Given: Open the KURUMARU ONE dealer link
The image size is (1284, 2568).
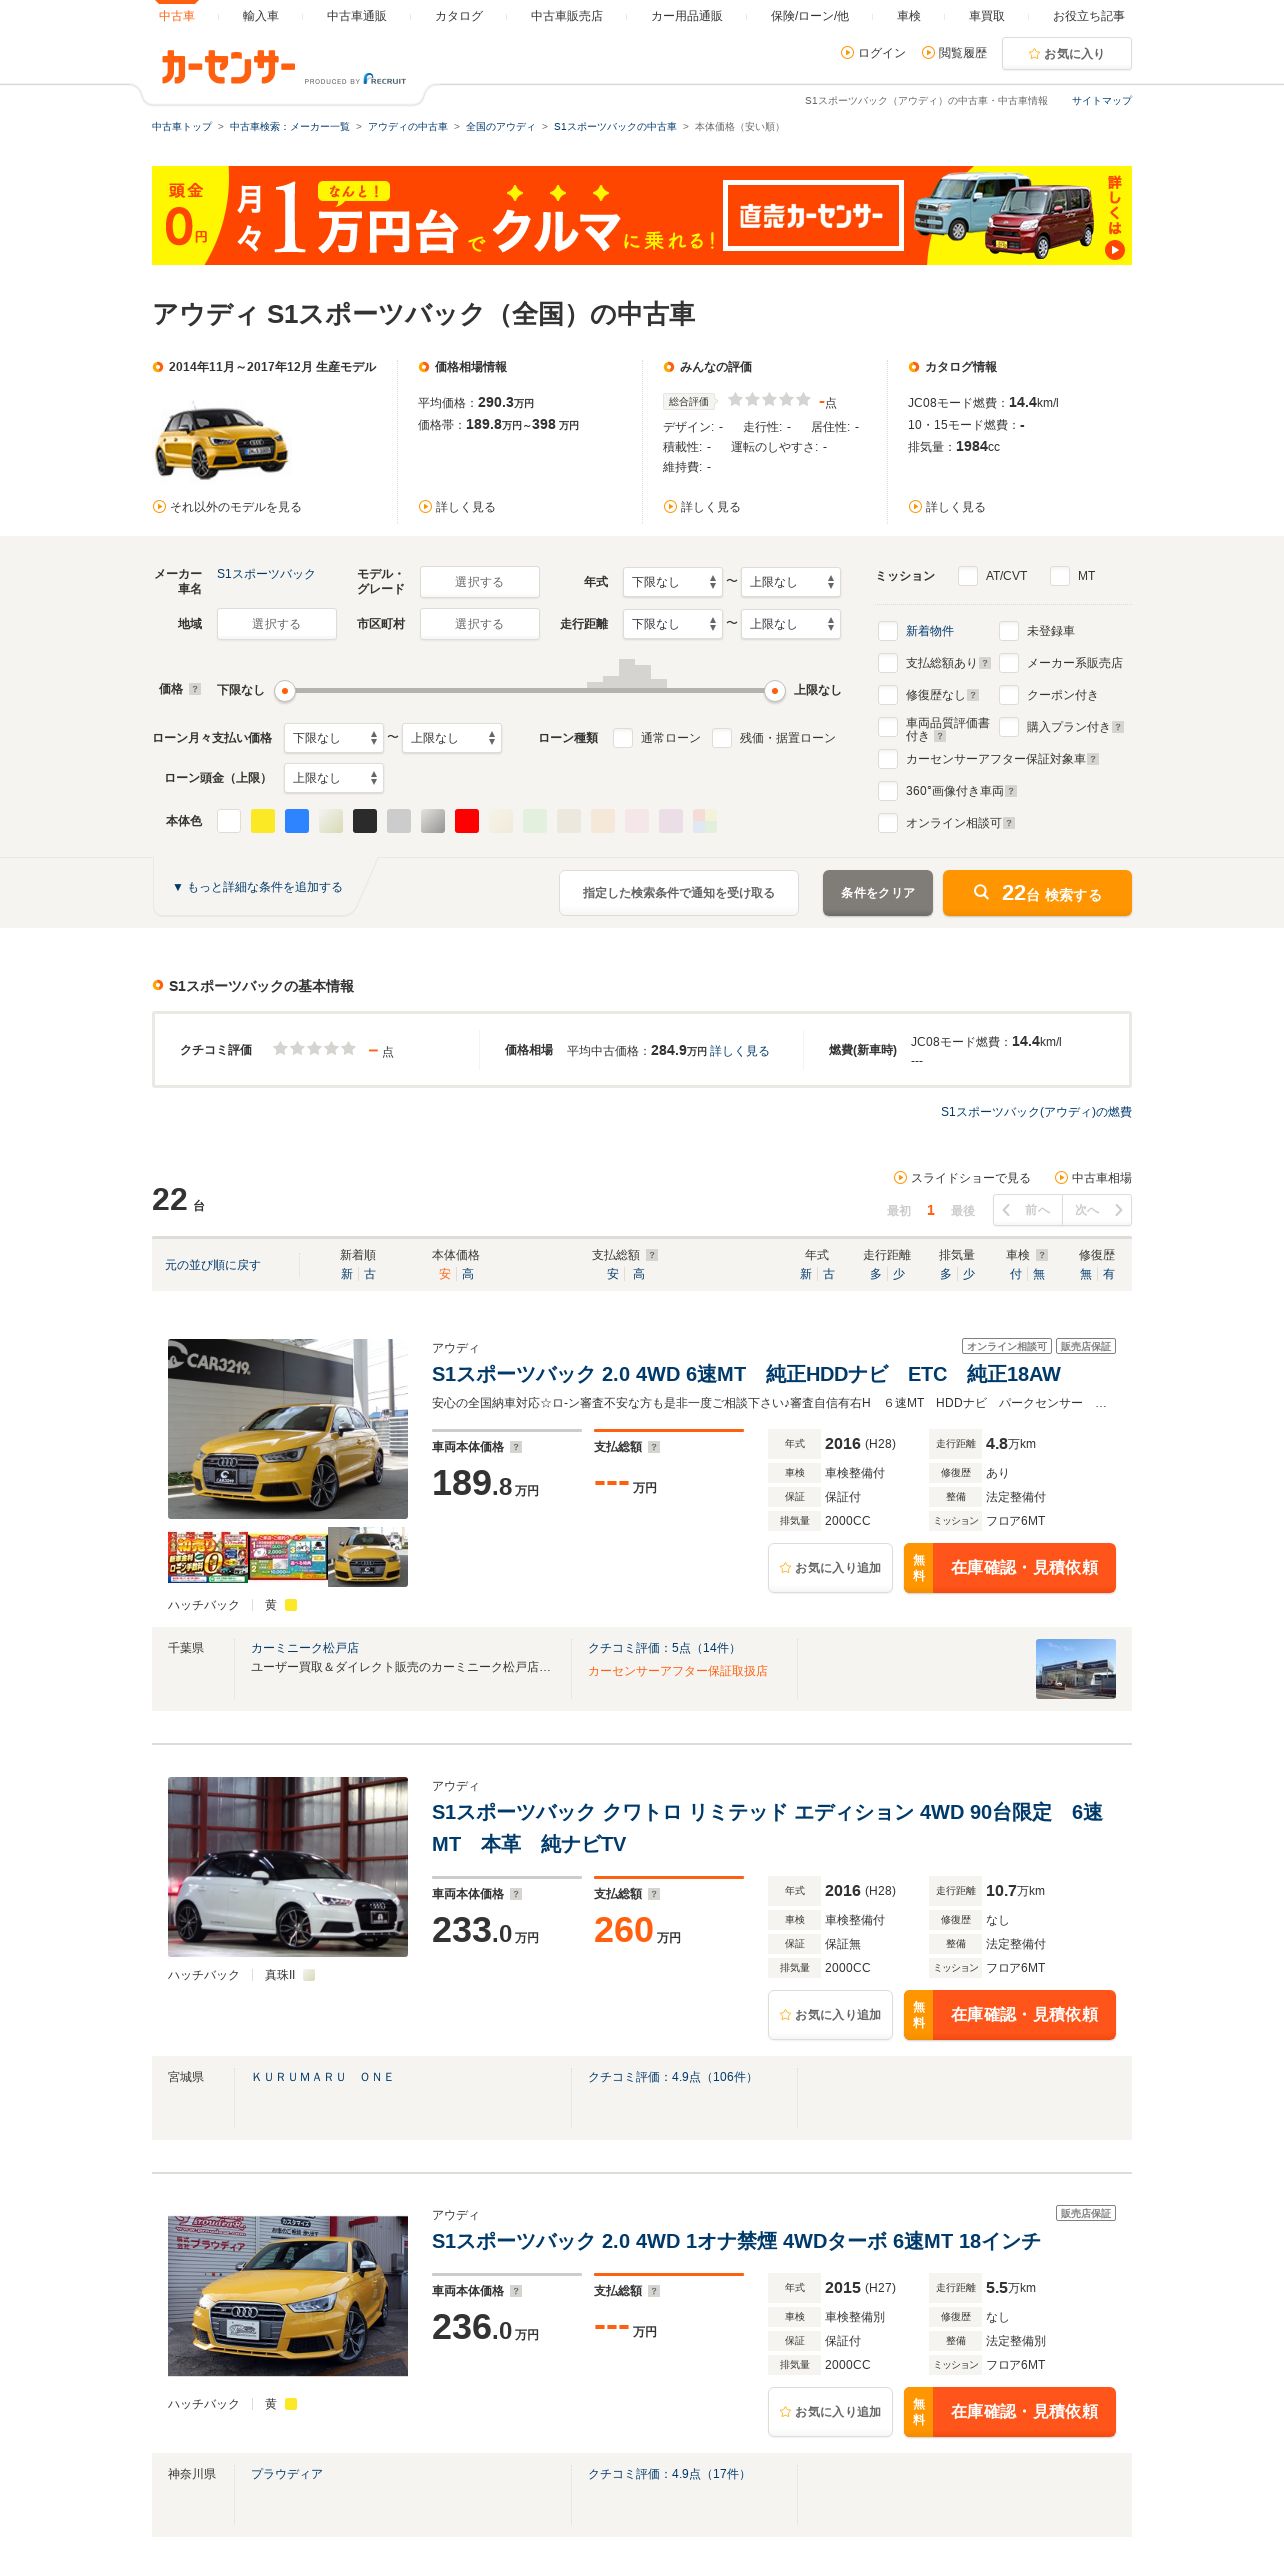Looking at the screenshot, I should pyautogui.click(x=323, y=2077).
